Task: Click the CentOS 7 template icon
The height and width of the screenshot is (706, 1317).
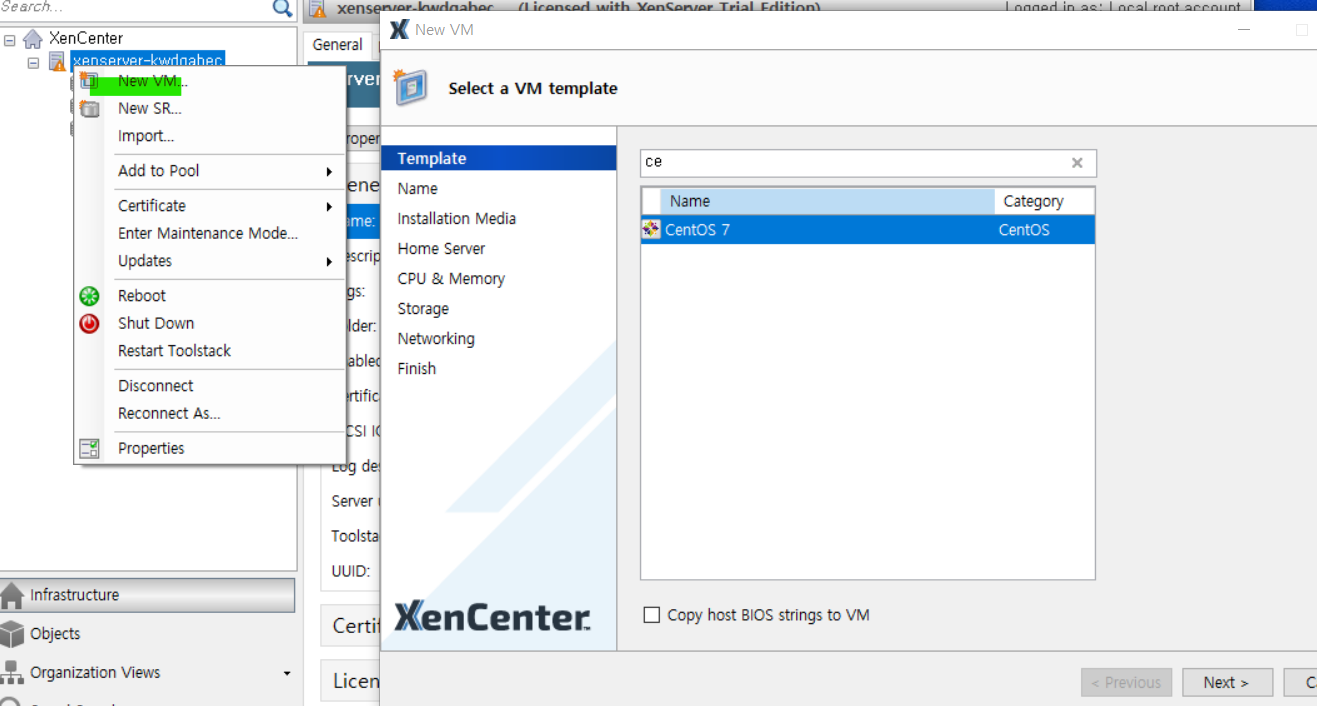Action: coord(651,230)
